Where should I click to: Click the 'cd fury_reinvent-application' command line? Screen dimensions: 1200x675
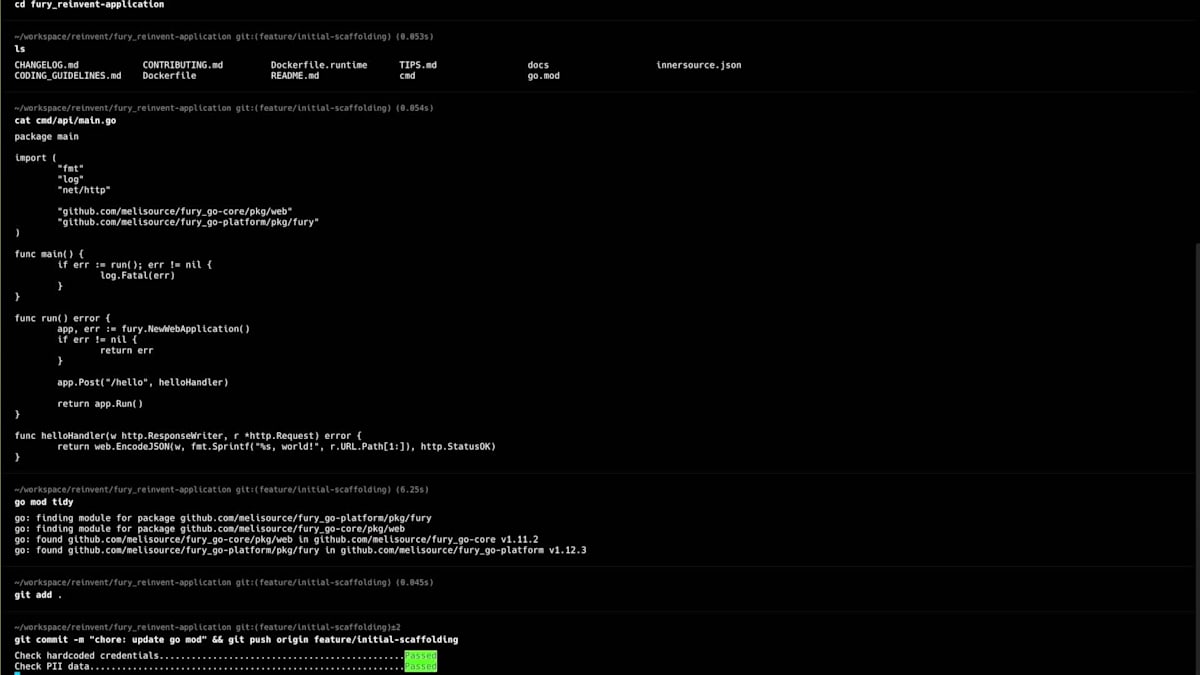(x=89, y=5)
